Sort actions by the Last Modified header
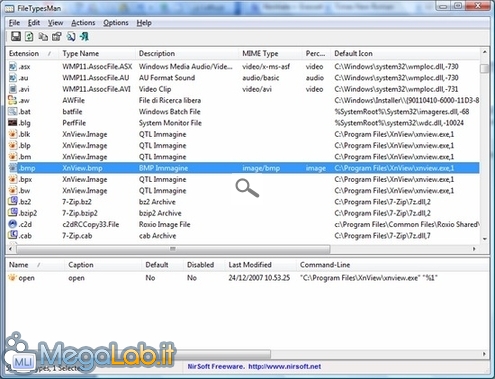 point(261,265)
